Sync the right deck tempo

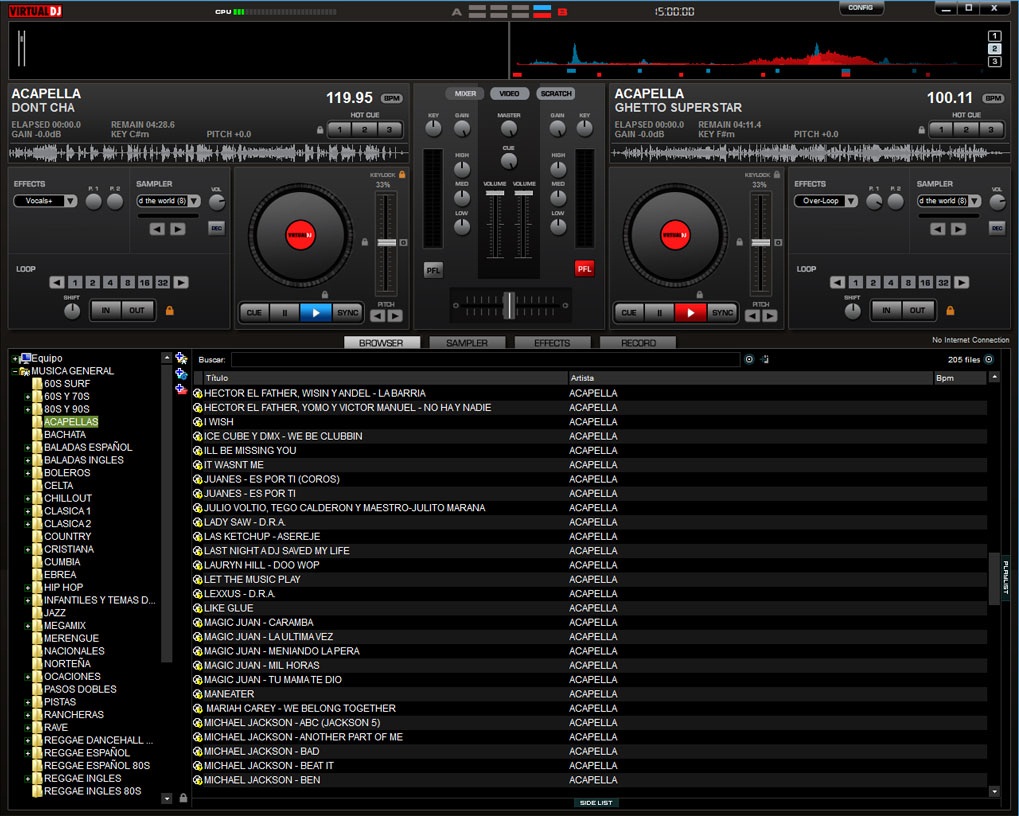pos(722,312)
